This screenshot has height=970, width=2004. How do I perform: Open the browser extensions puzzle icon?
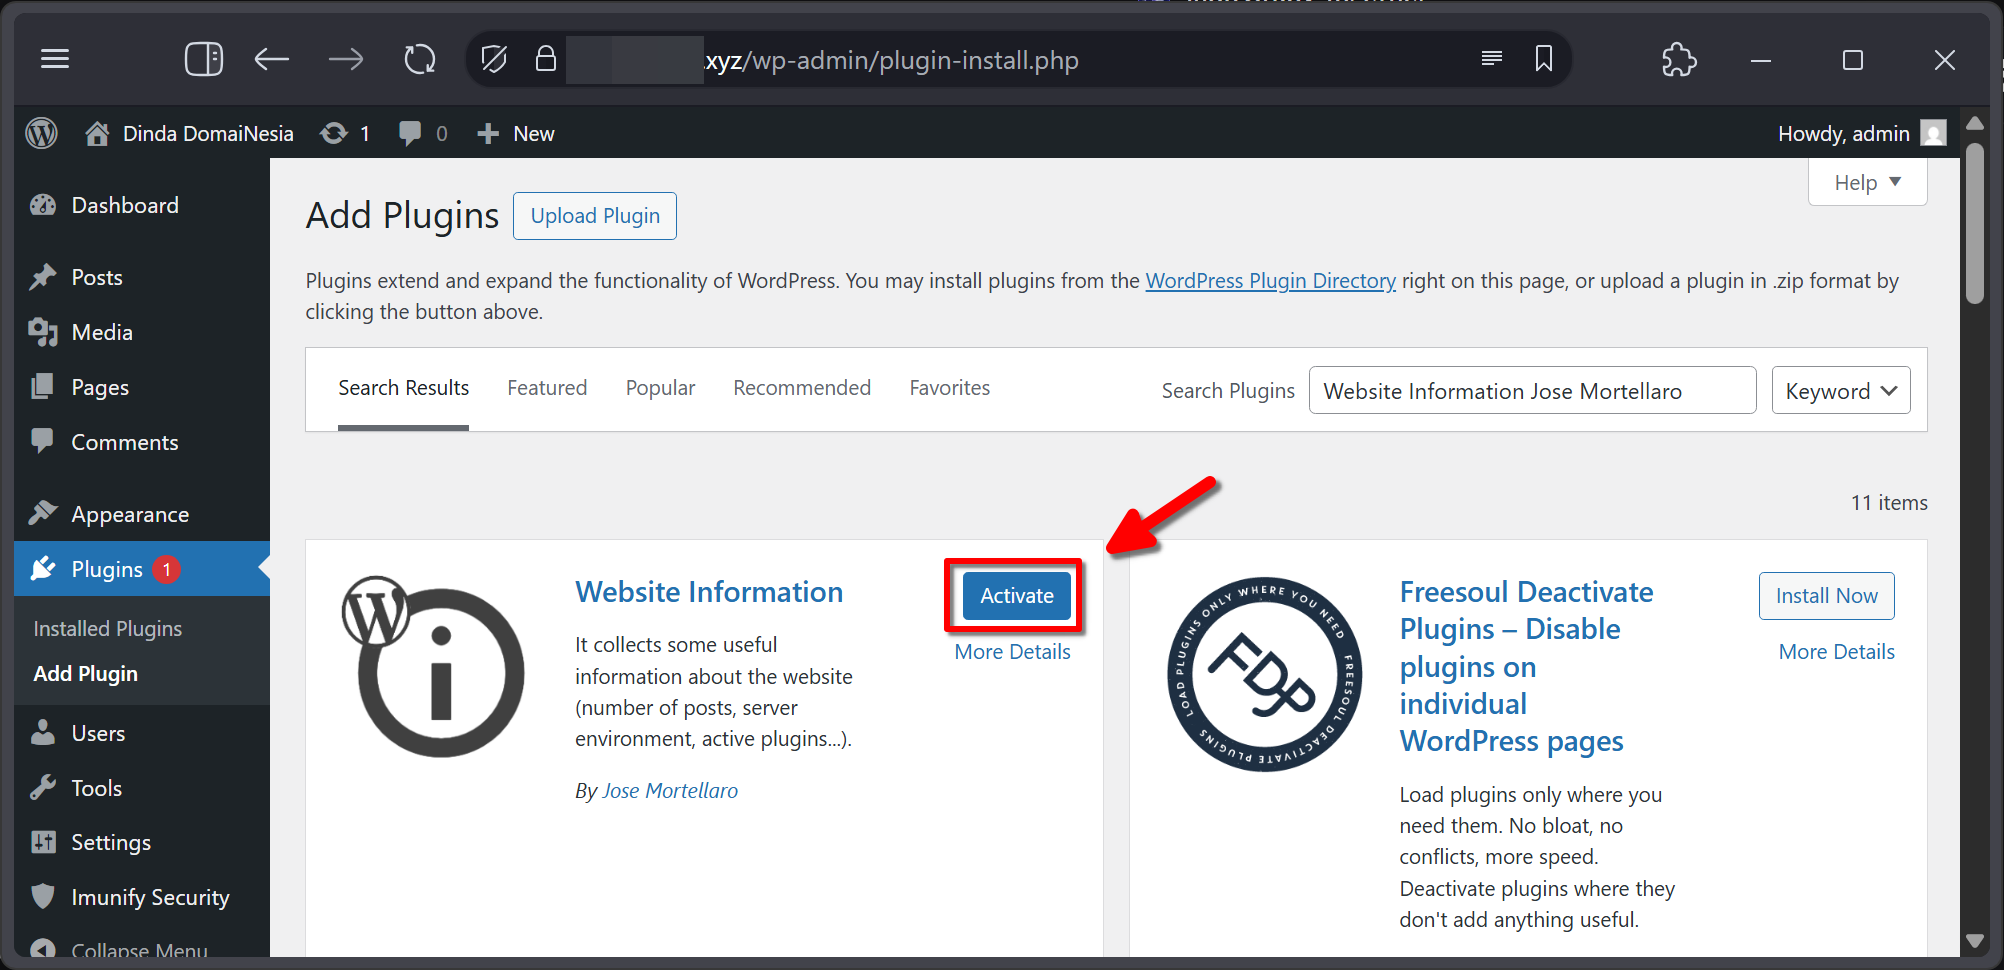[1679, 60]
